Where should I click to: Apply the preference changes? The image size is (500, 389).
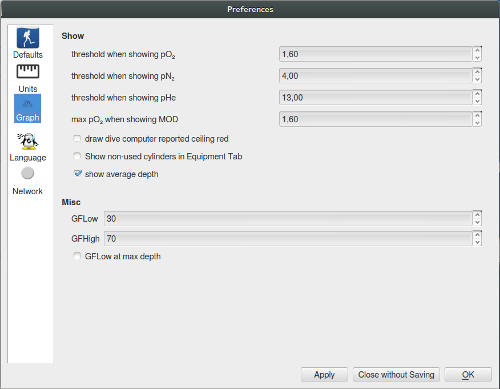pos(324,375)
